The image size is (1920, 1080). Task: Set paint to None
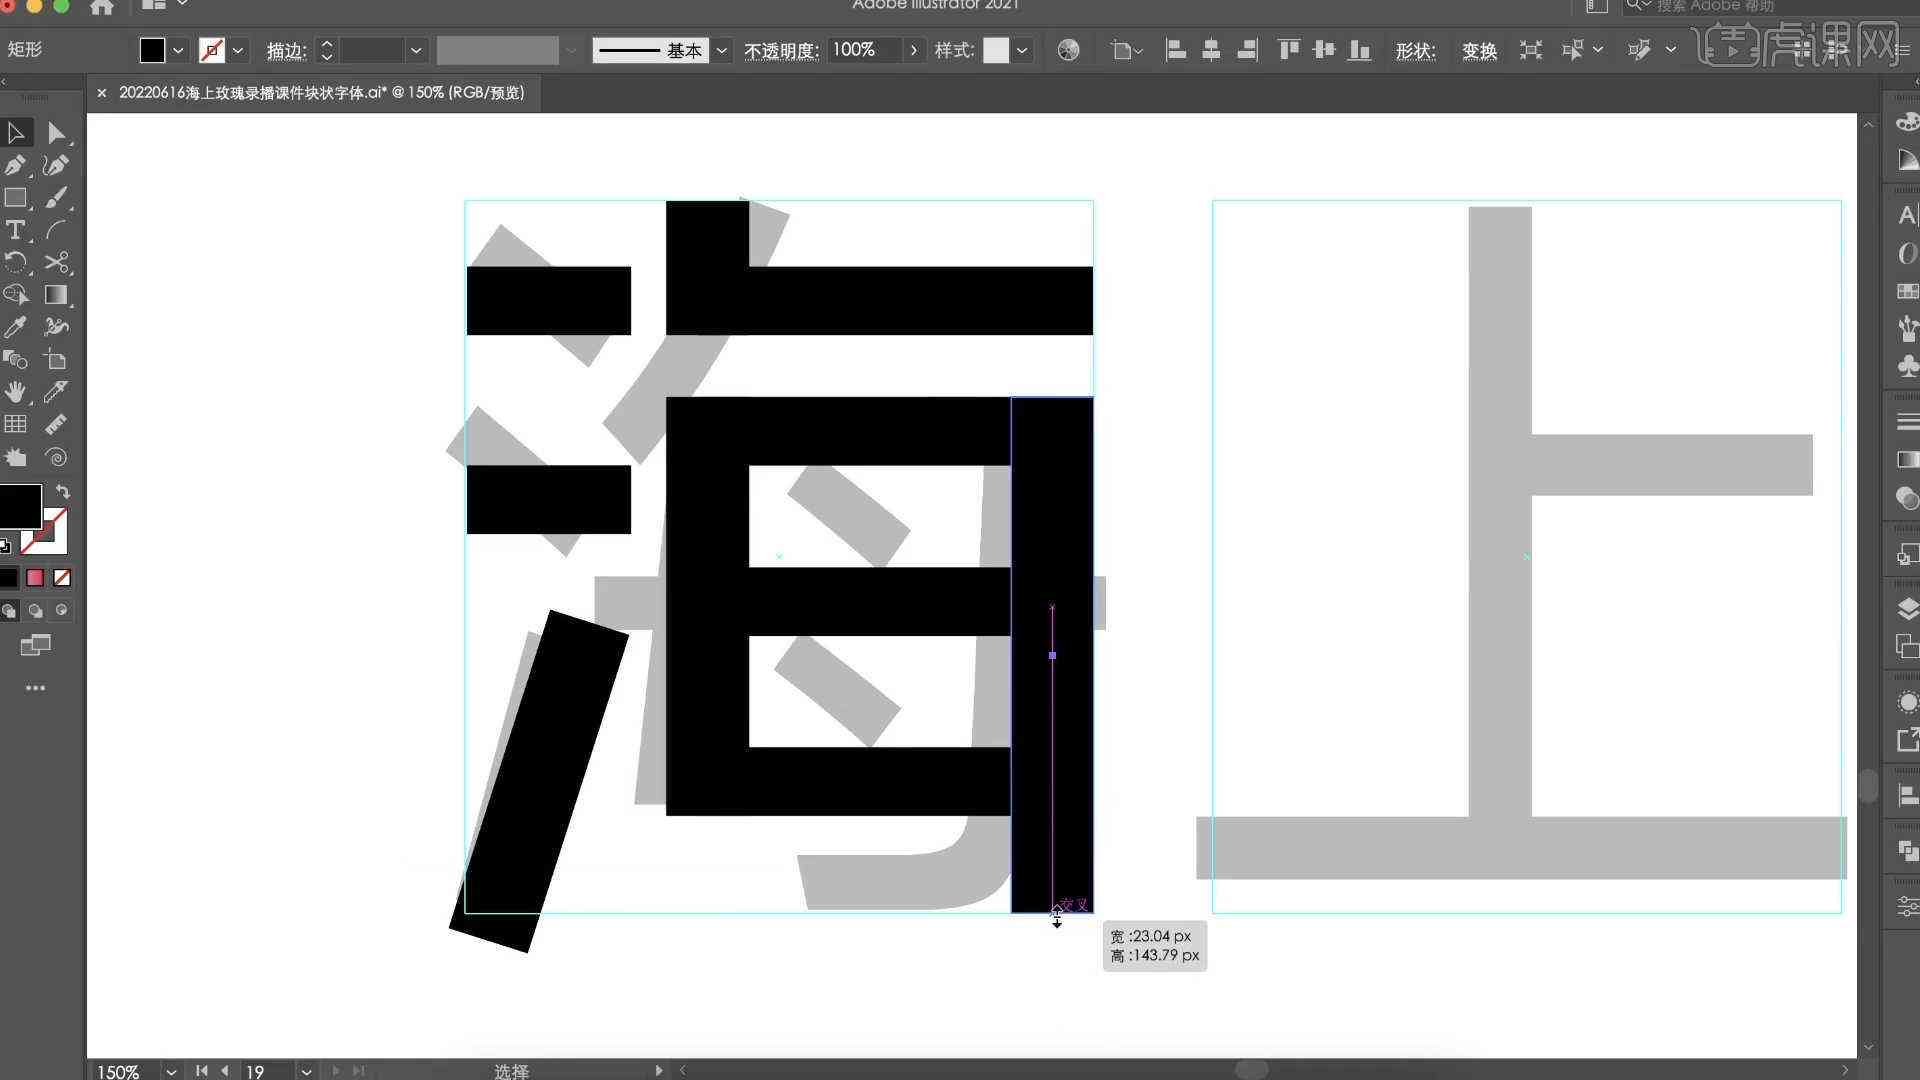pos(62,578)
